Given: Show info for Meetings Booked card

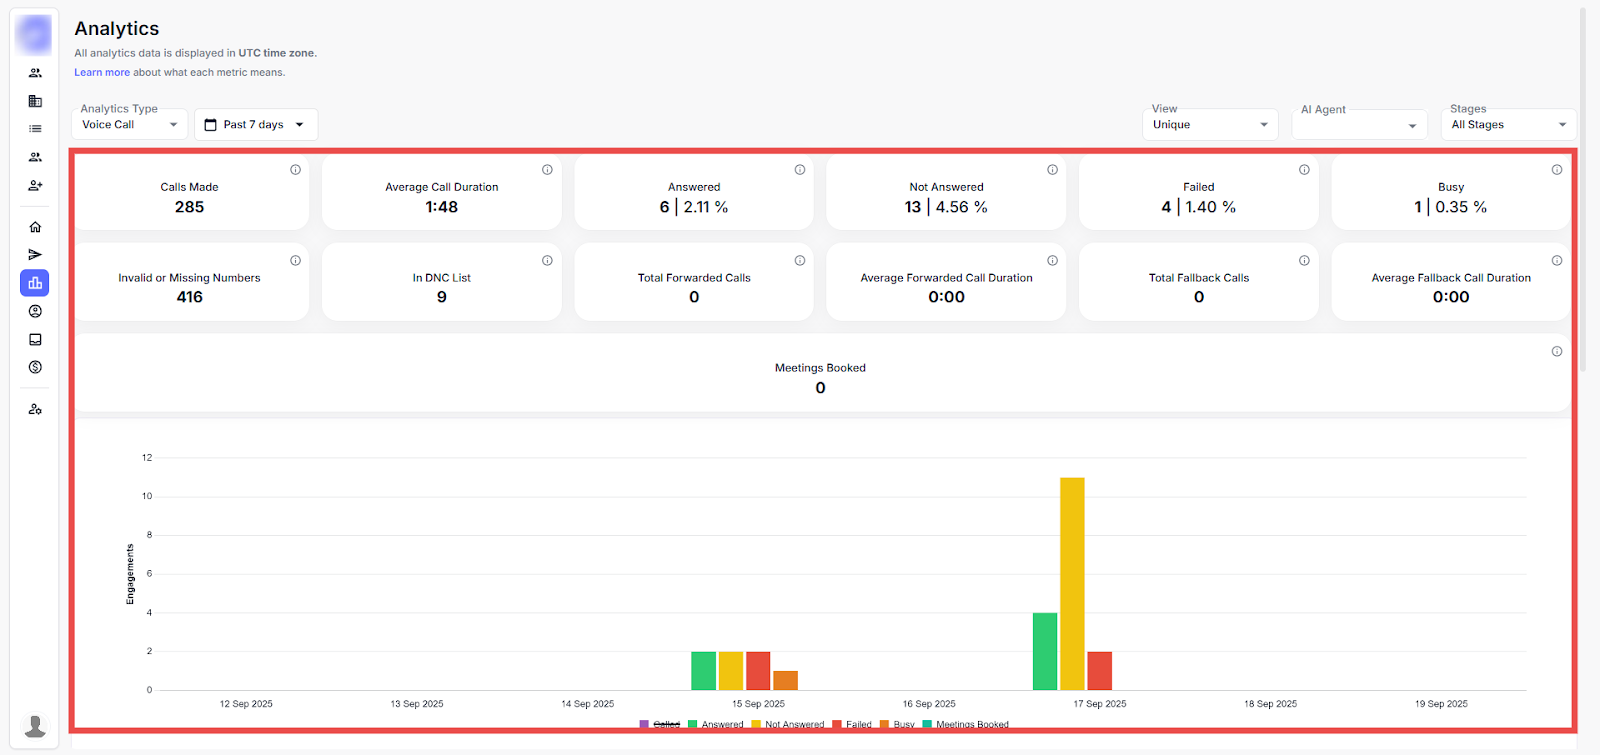Looking at the screenshot, I should (x=1556, y=351).
